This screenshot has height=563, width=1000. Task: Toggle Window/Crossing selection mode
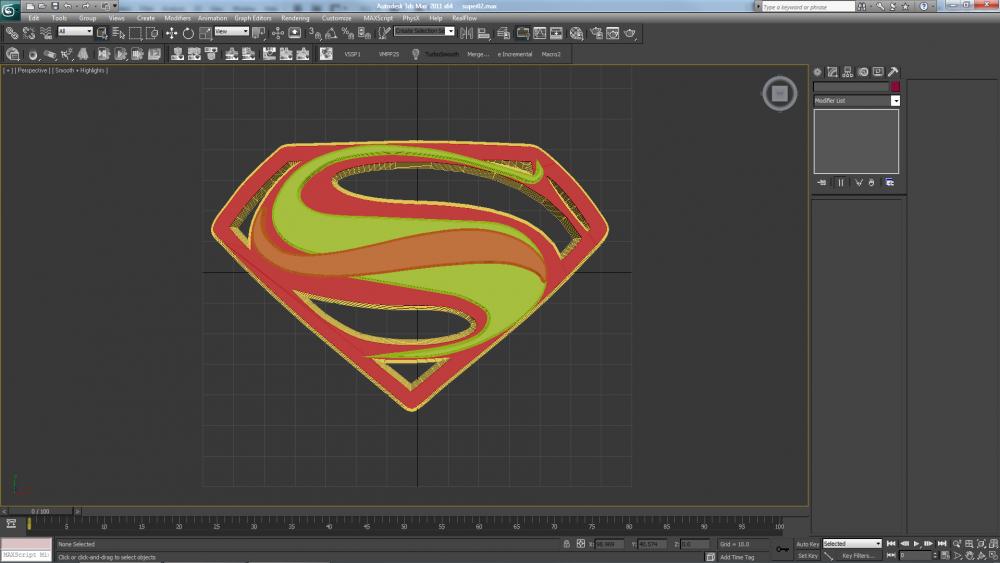tap(152, 33)
